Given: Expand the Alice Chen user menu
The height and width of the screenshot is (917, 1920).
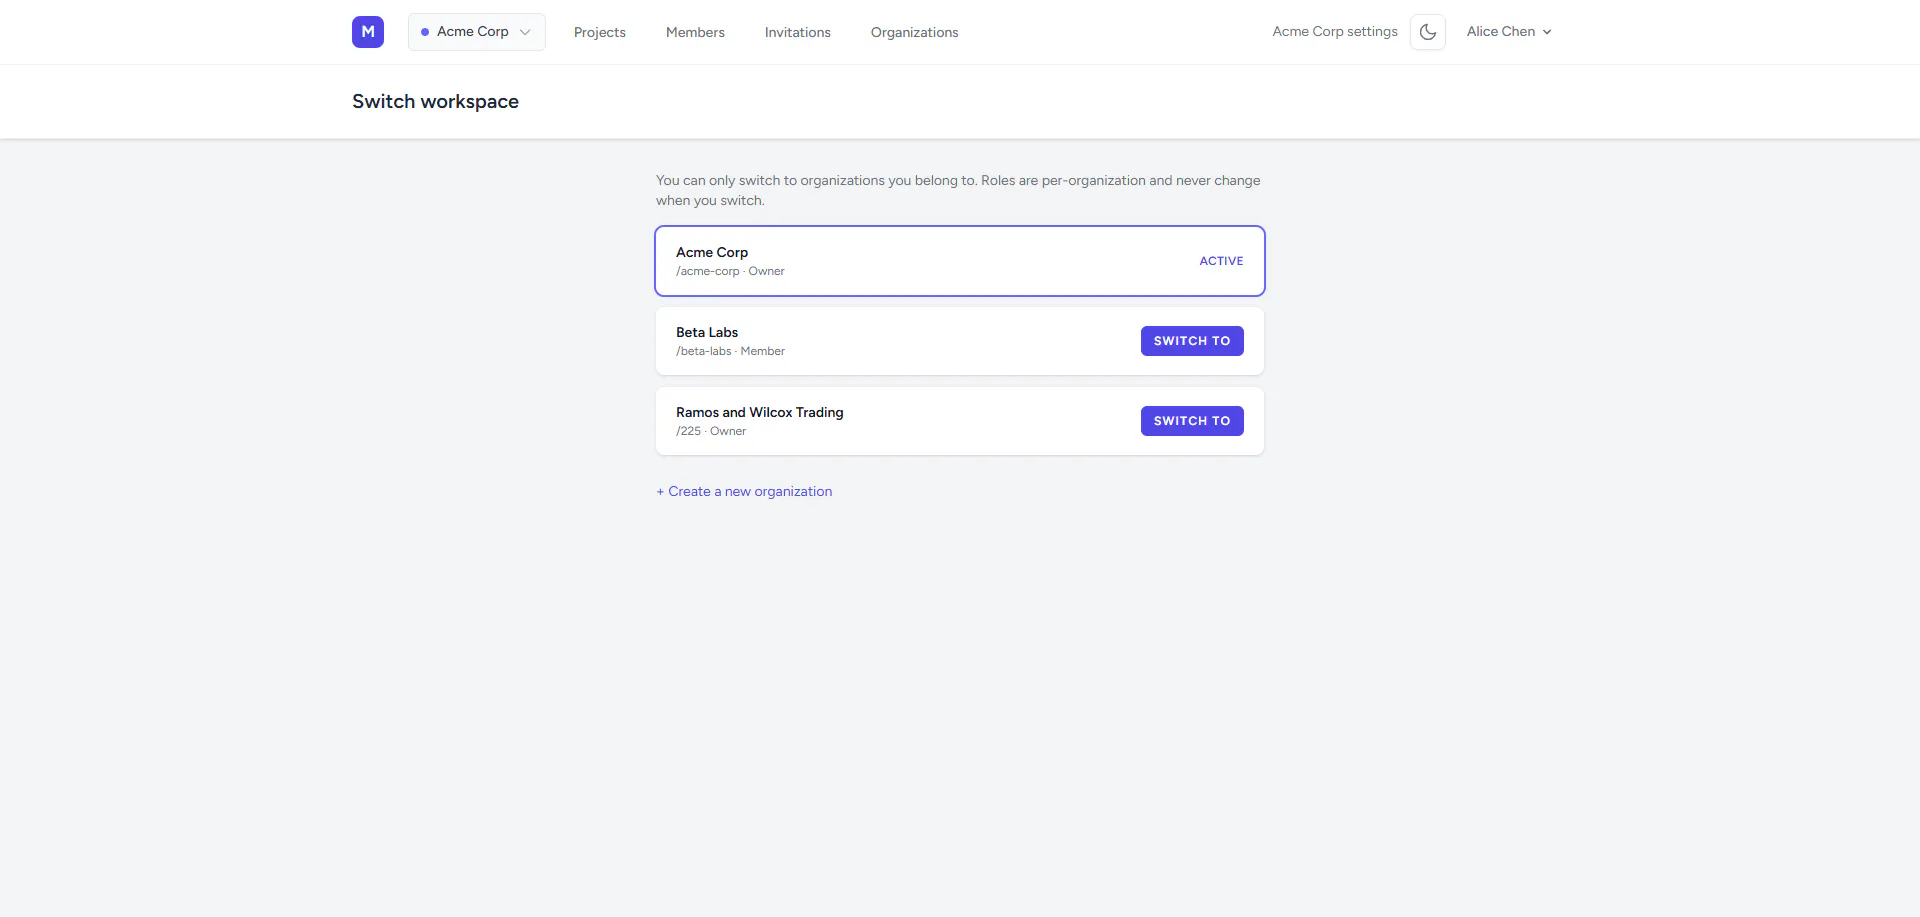Looking at the screenshot, I should coord(1509,32).
